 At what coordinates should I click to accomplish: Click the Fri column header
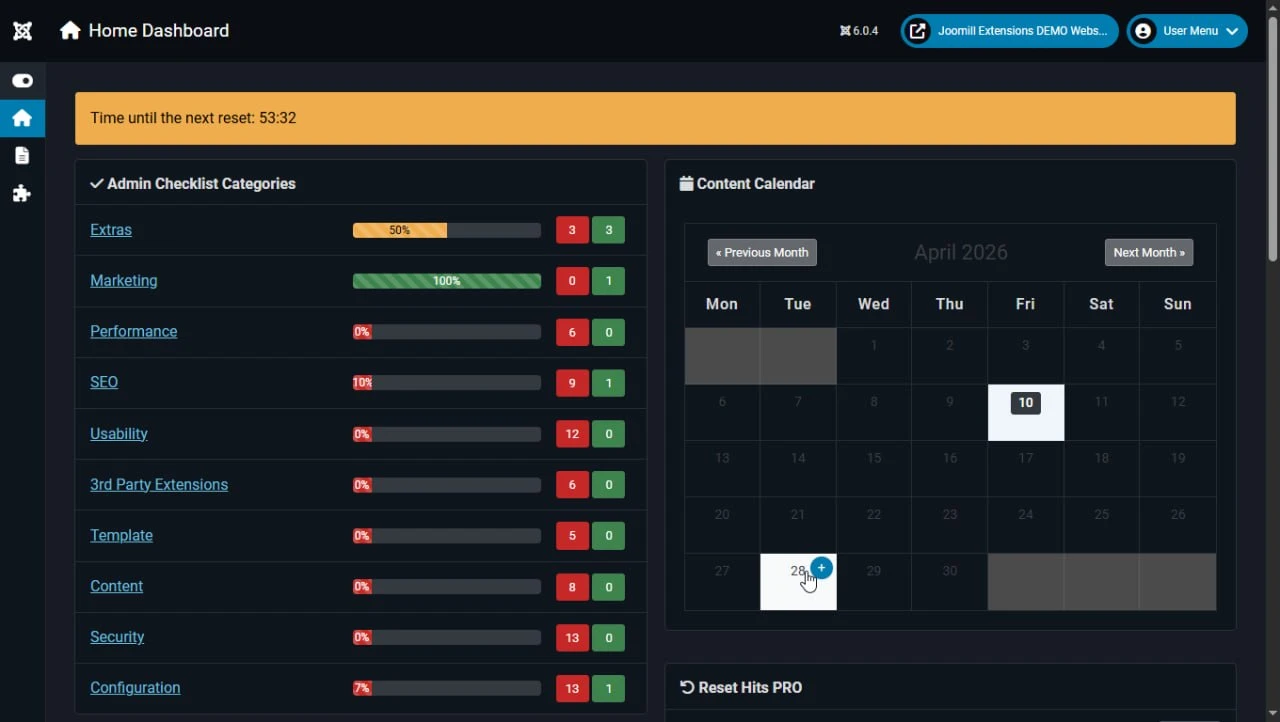click(x=1026, y=304)
